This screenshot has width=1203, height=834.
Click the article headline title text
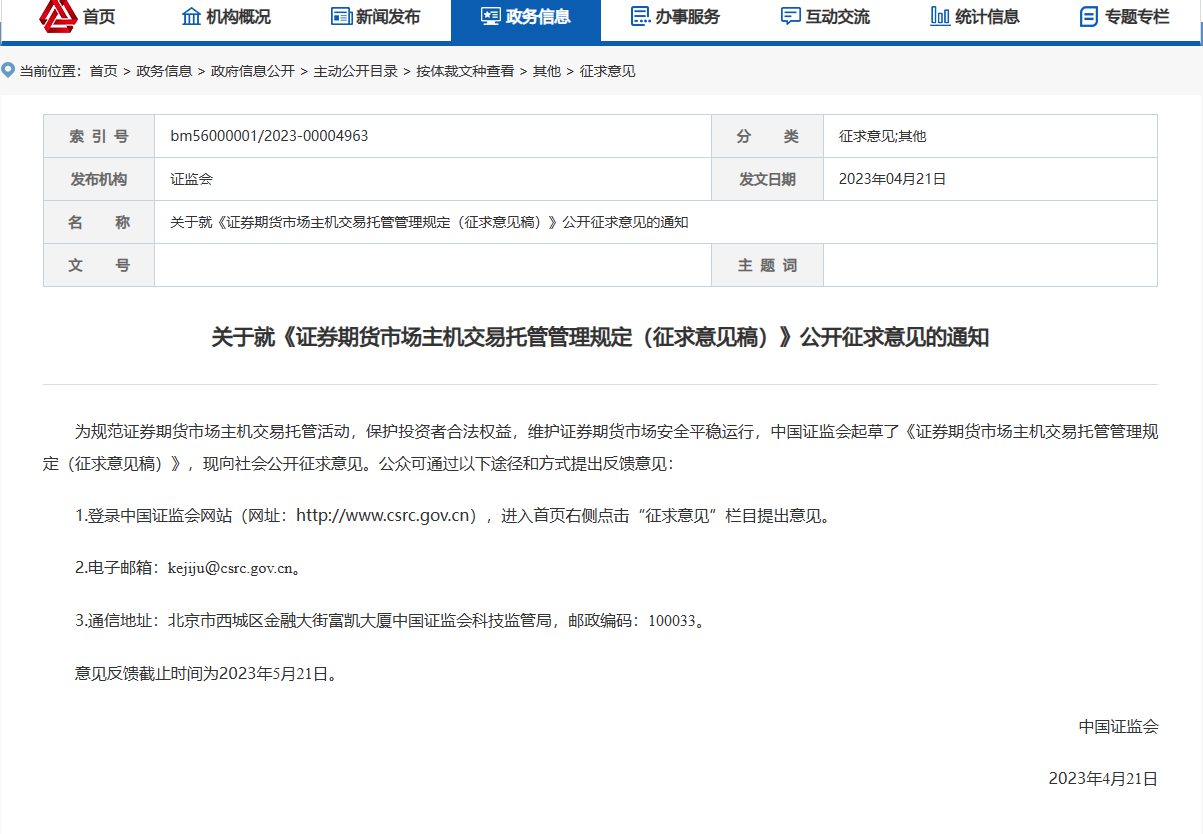click(600, 337)
